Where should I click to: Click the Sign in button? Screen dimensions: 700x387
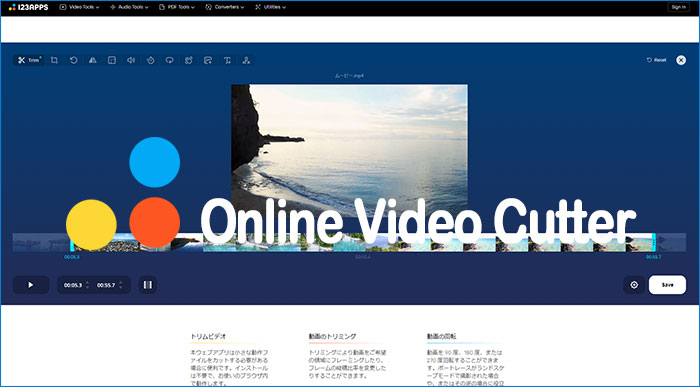click(678, 7)
